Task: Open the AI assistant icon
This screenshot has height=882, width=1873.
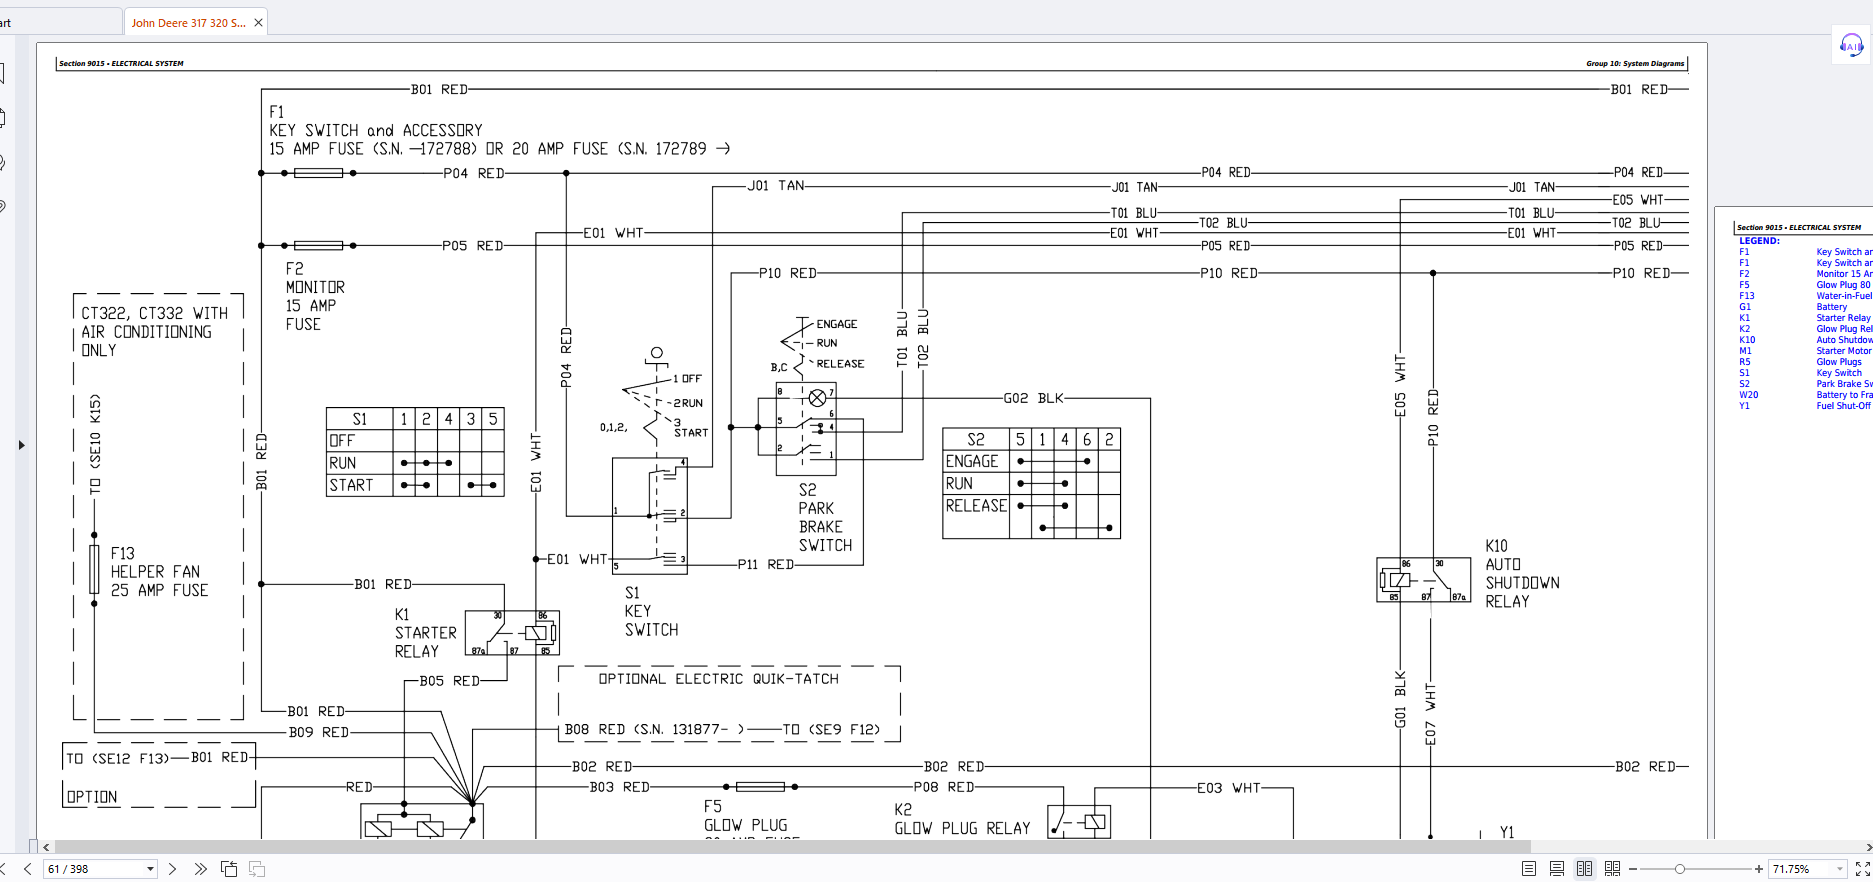Action: (x=1851, y=45)
